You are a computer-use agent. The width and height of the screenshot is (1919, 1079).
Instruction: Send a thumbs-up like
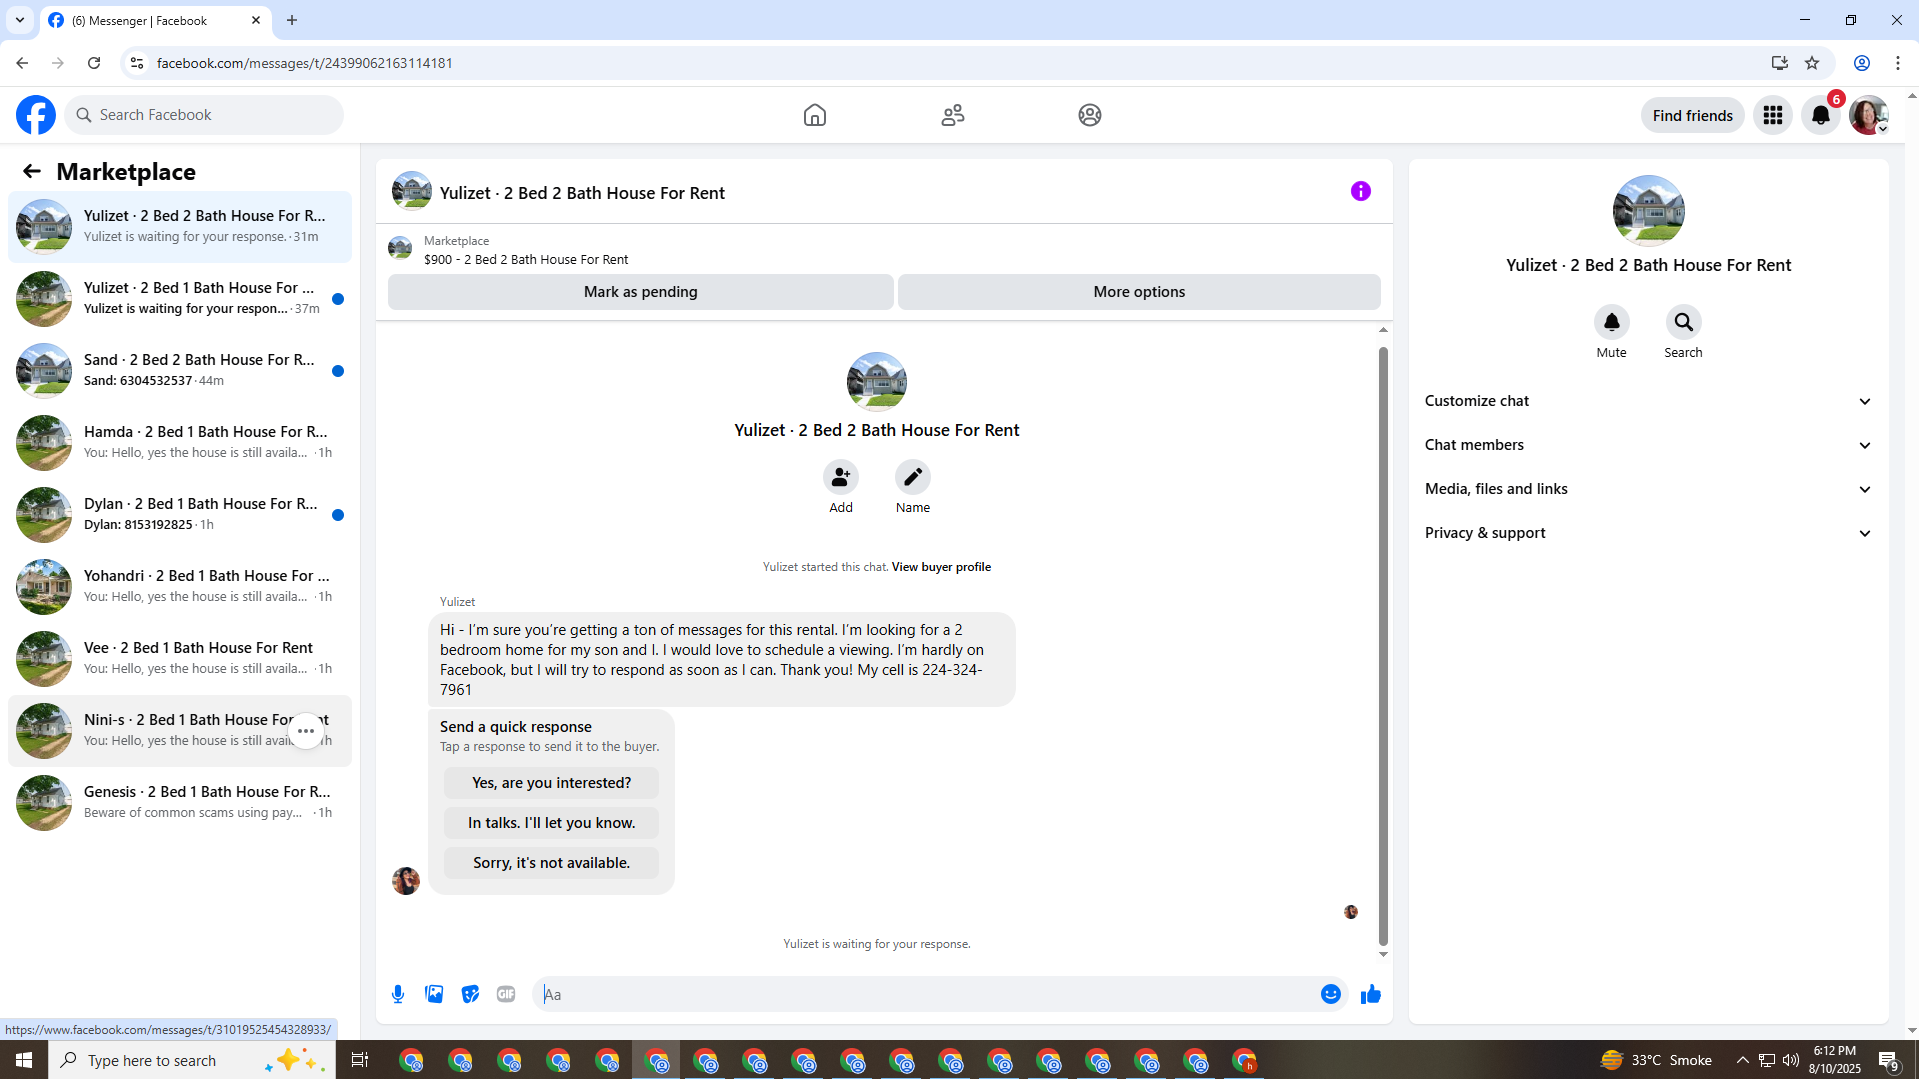(x=1371, y=994)
